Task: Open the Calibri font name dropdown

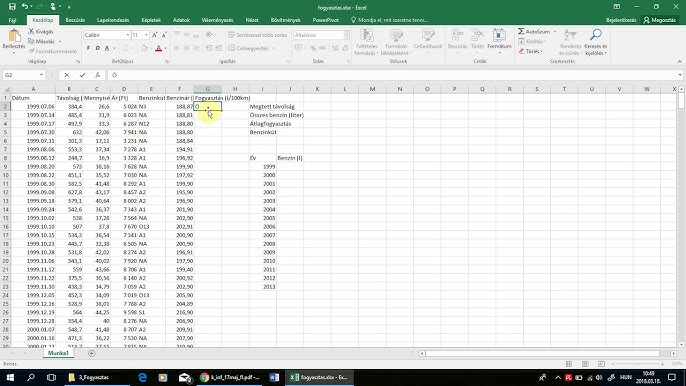Action: coord(128,35)
